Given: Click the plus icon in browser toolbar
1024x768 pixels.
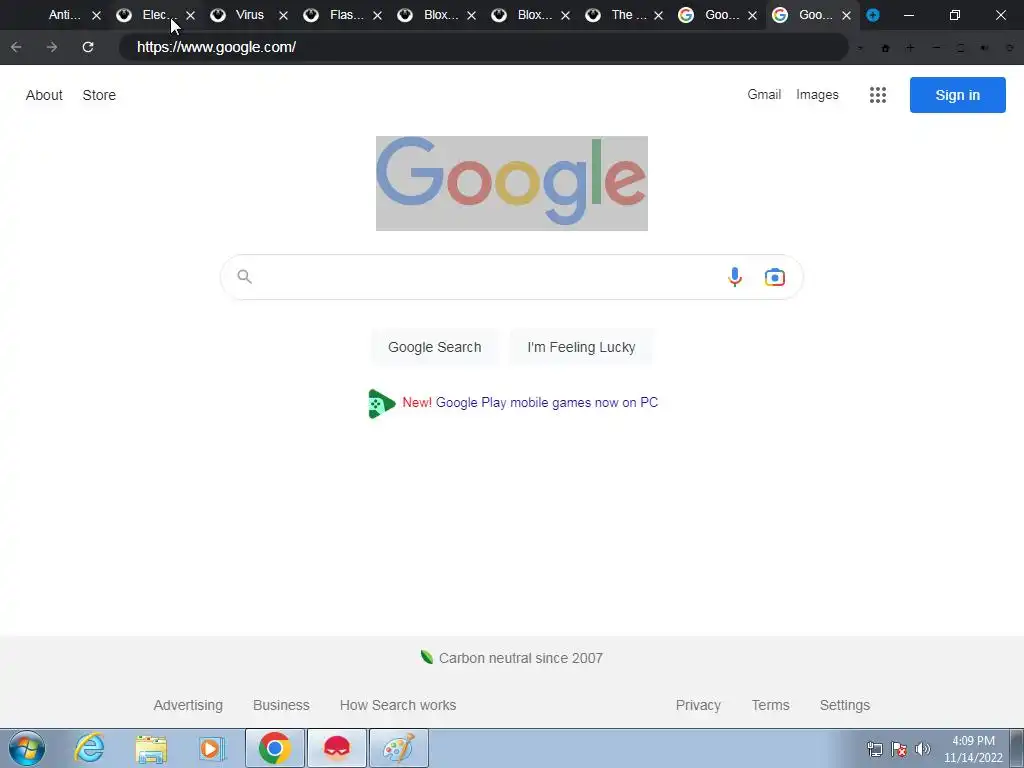Looking at the screenshot, I should [x=910, y=48].
